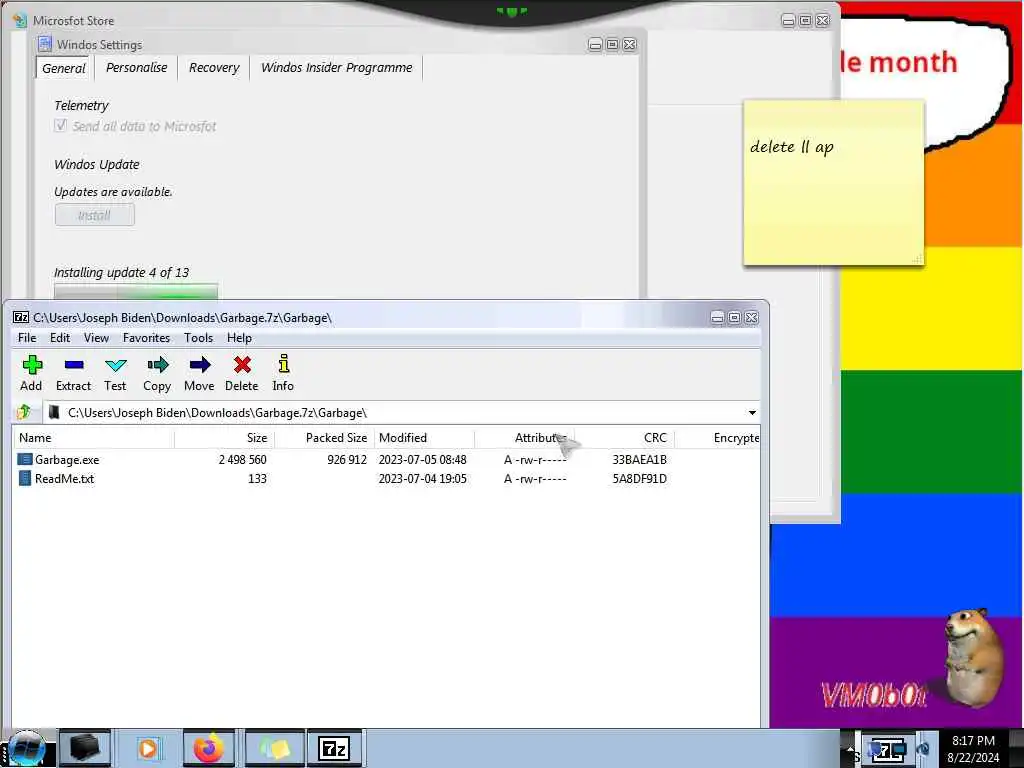Open the sticky notes taskbar icon
This screenshot has width=1024, height=768.
coord(274,748)
